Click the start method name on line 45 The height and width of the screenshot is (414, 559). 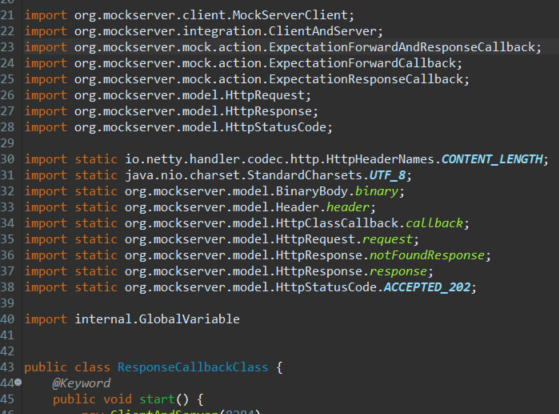[157, 399]
